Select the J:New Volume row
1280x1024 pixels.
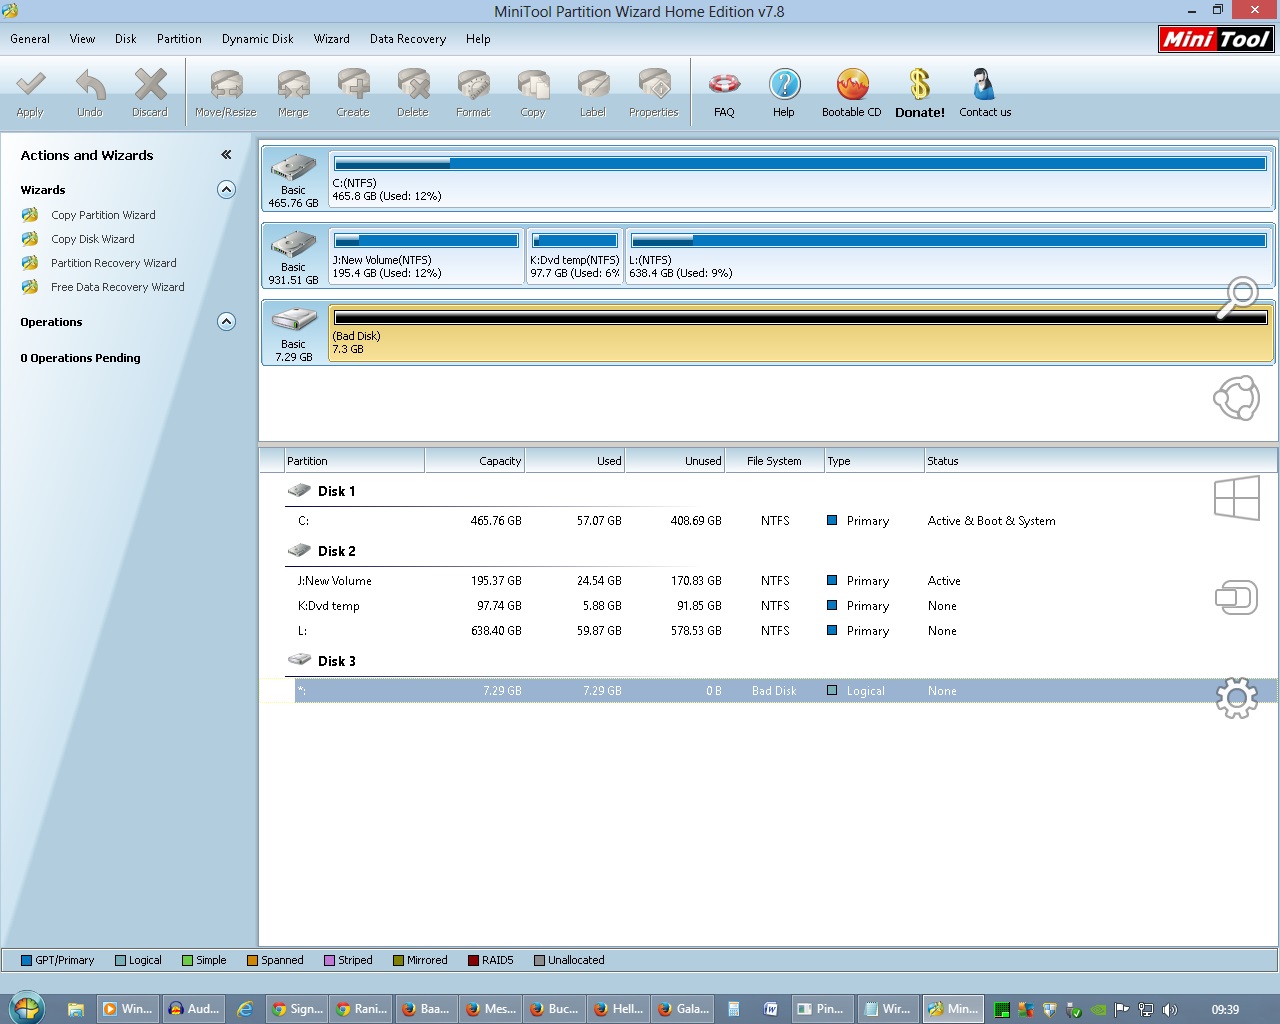coord(767,581)
